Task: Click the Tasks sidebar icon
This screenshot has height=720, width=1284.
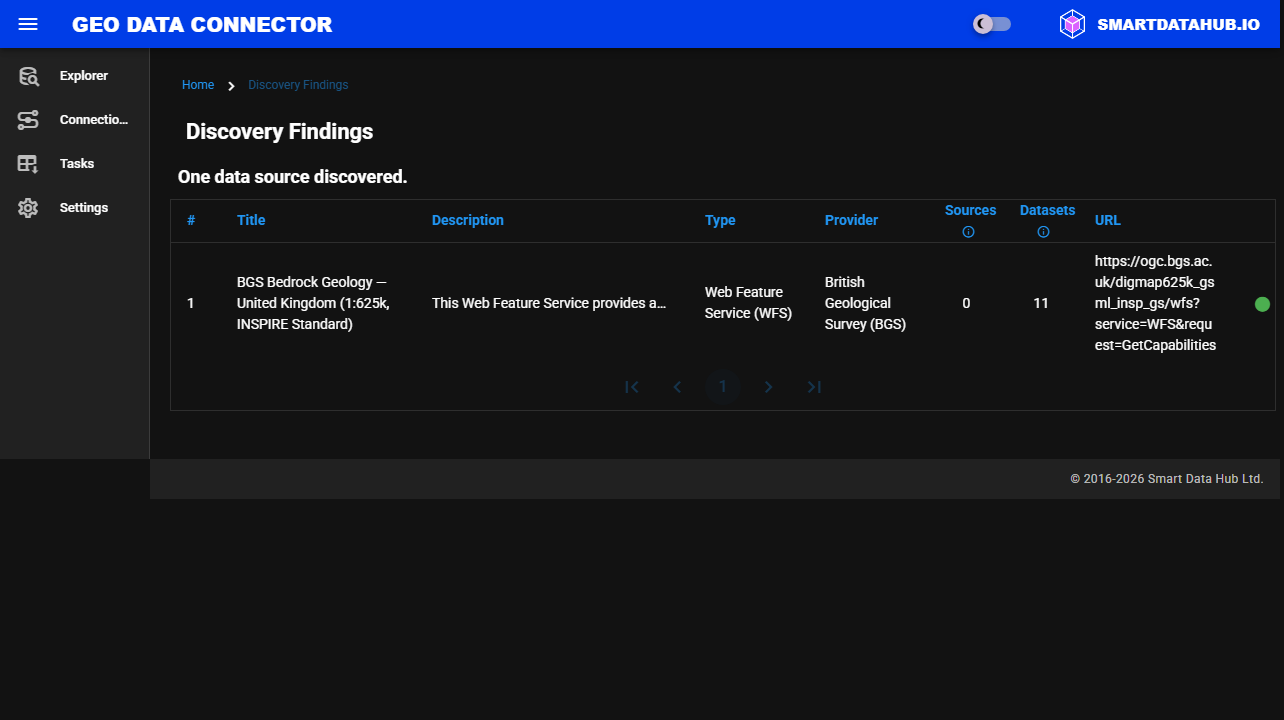Action: pyautogui.click(x=28, y=164)
